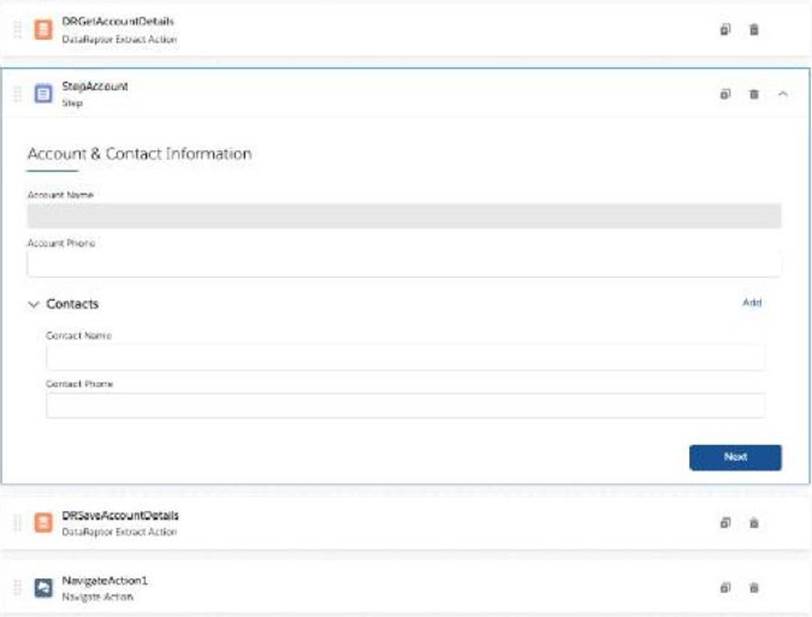Viewport: 812px width, 617px height.
Task: Select the DRSaveAccountDetails row title
Action: [120, 516]
